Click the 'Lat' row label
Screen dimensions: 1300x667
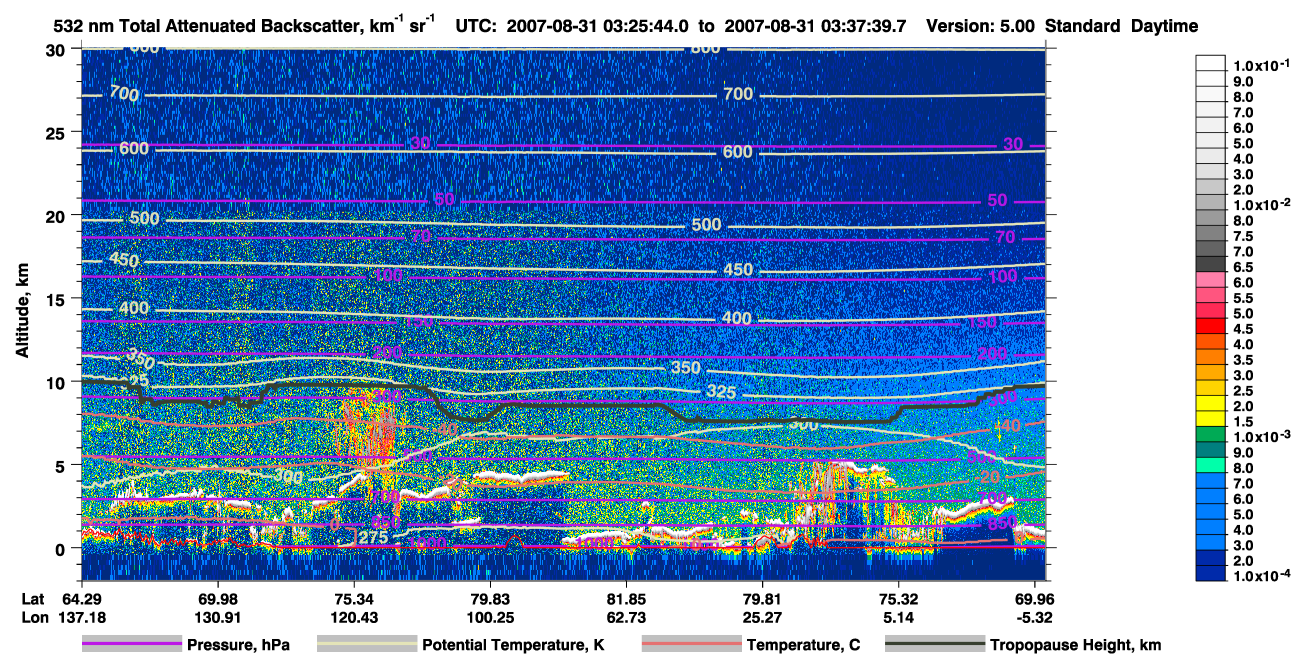[x=33, y=598]
